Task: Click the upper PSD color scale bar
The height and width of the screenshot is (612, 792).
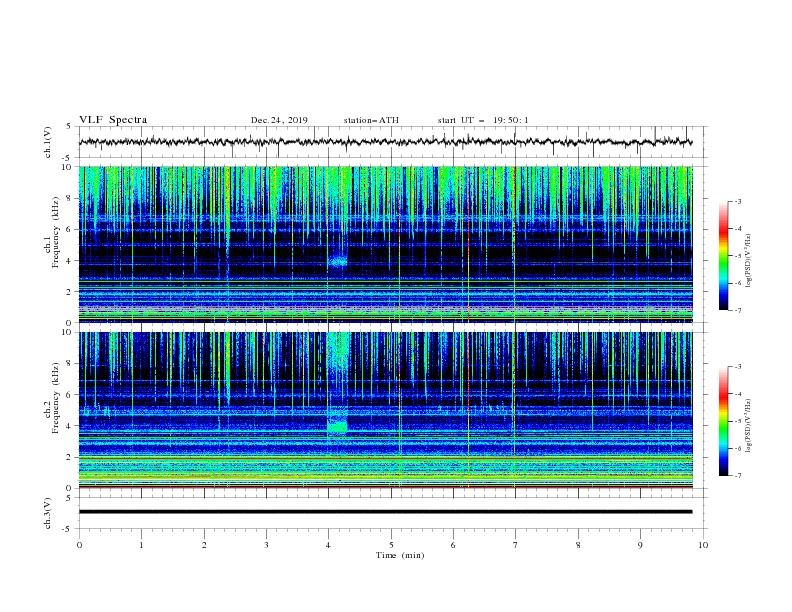Action: point(724,256)
